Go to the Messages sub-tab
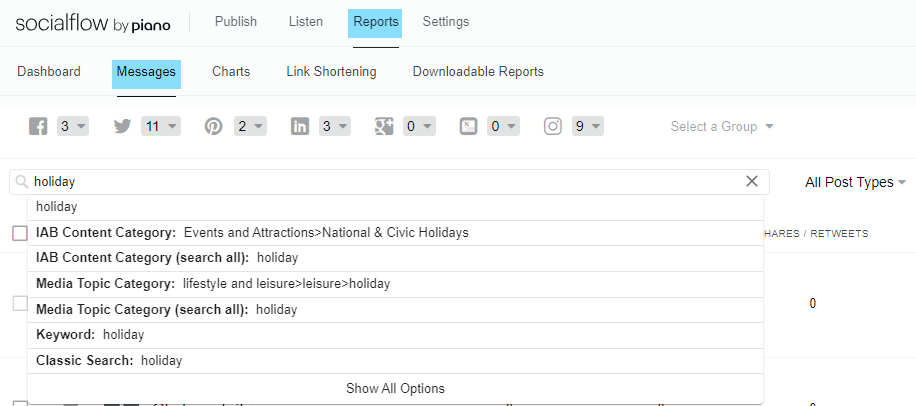This screenshot has width=916, height=406. (x=146, y=74)
